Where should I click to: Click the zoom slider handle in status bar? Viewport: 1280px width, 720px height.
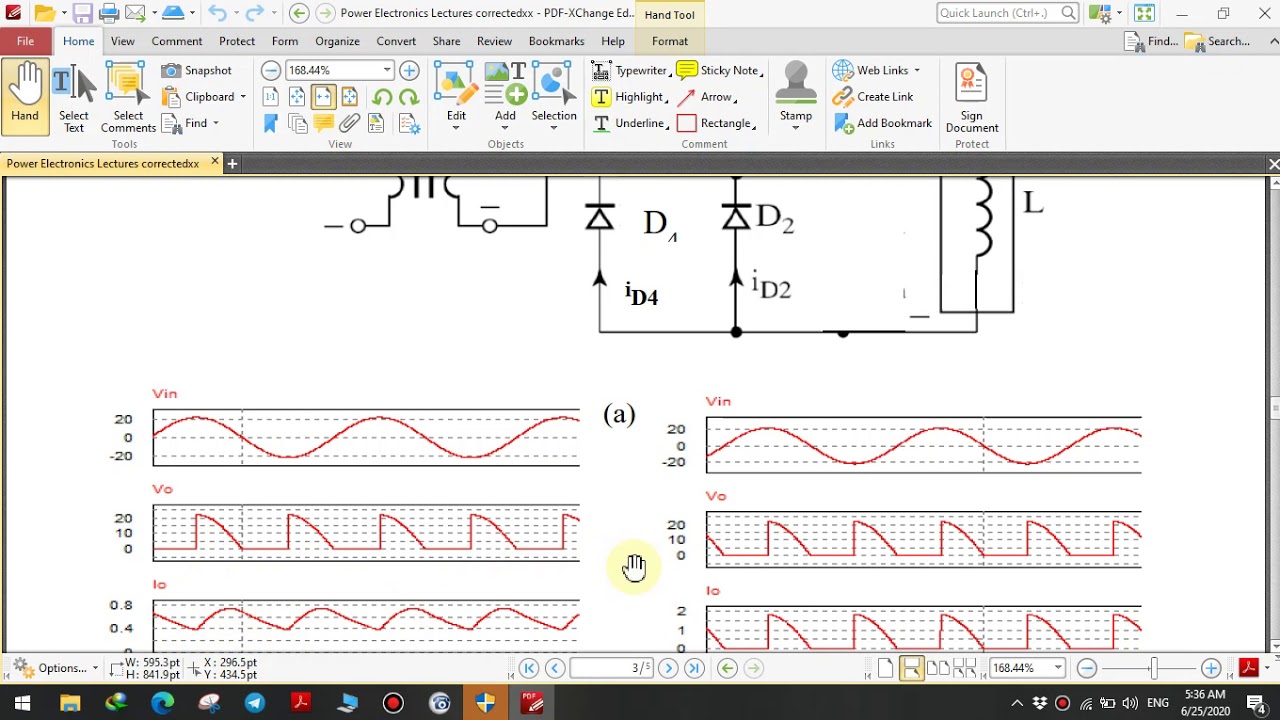click(x=1153, y=668)
